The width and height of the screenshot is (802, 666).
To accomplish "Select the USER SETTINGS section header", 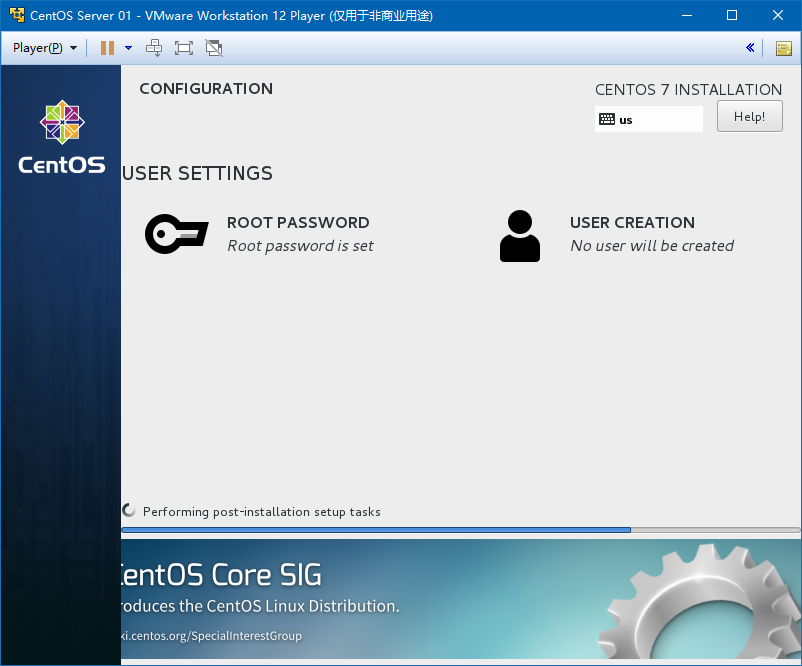I will (196, 173).
